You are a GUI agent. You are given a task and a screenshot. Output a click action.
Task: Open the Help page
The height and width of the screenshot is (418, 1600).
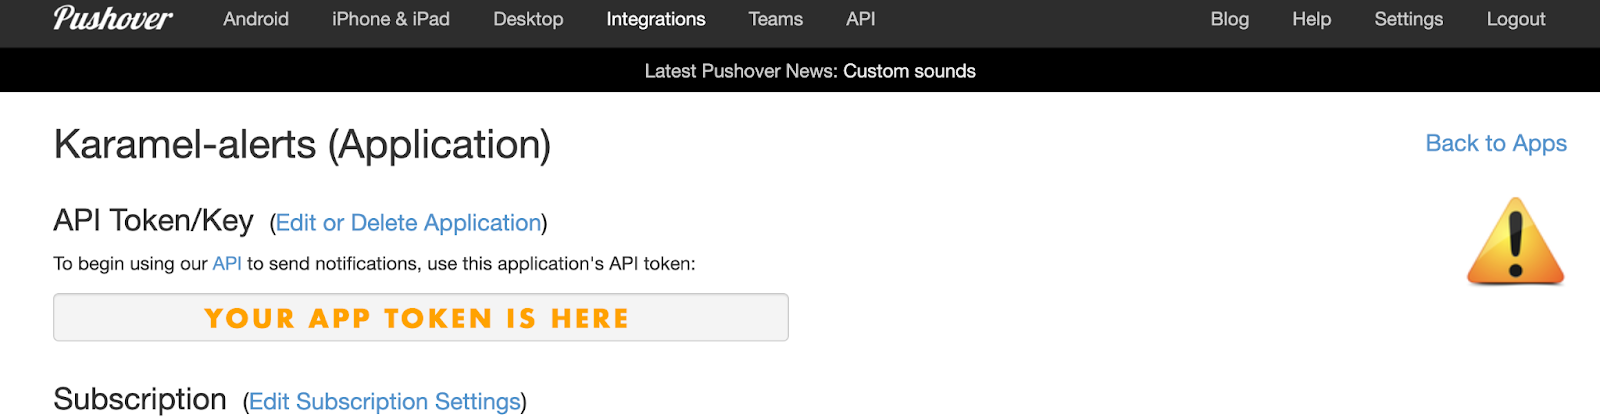[1312, 19]
